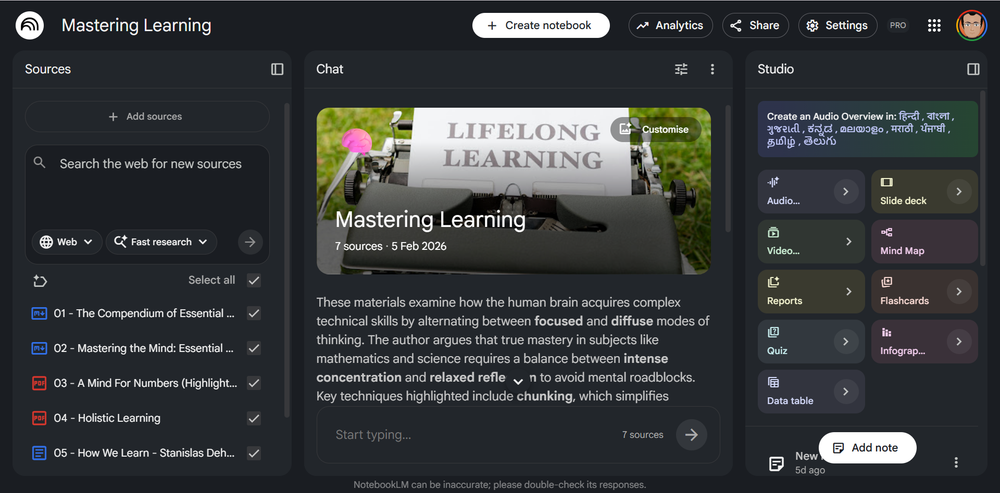This screenshot has width=1000, height=493.
Task: Open the Fast research dropdown
Action: (161, 242)
